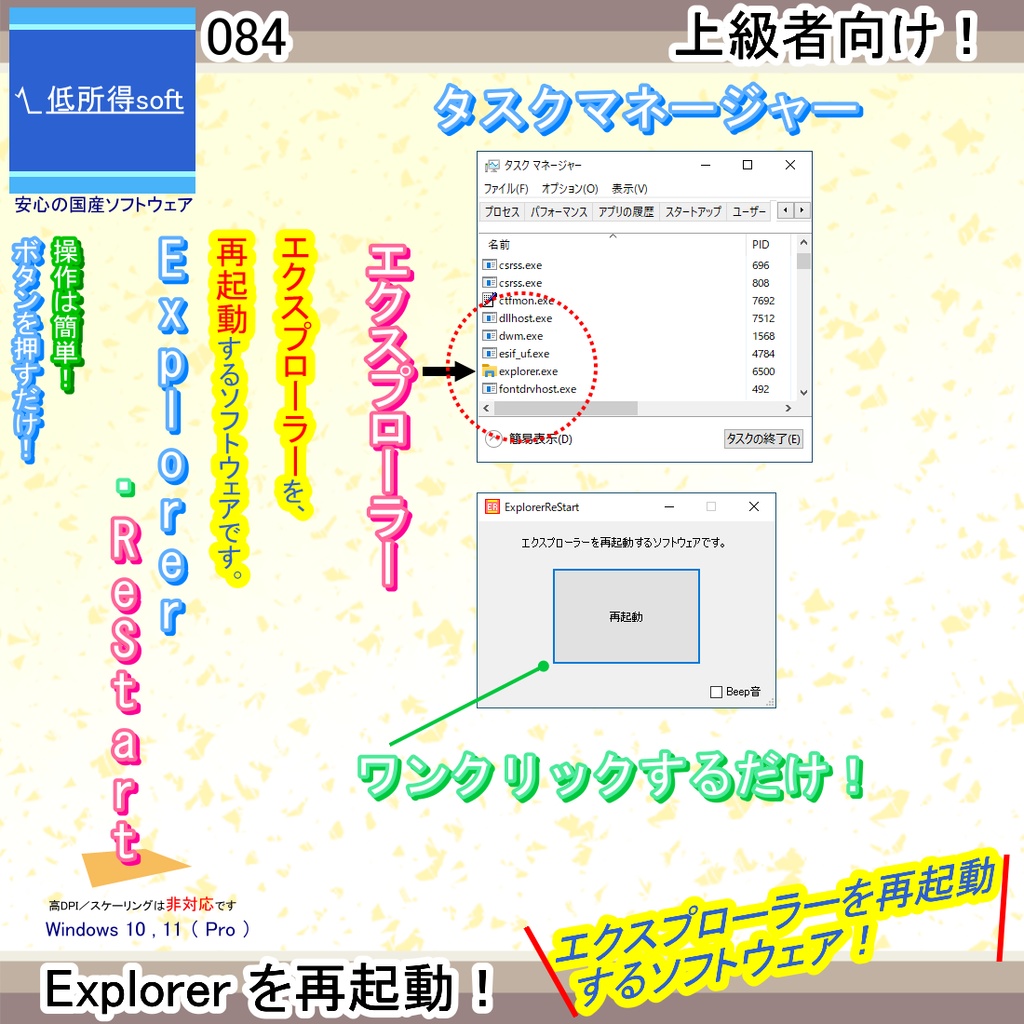Click PID value 6500
Image resolution: width=1024 pixels, height=1024 pixels.
(763, 371)
